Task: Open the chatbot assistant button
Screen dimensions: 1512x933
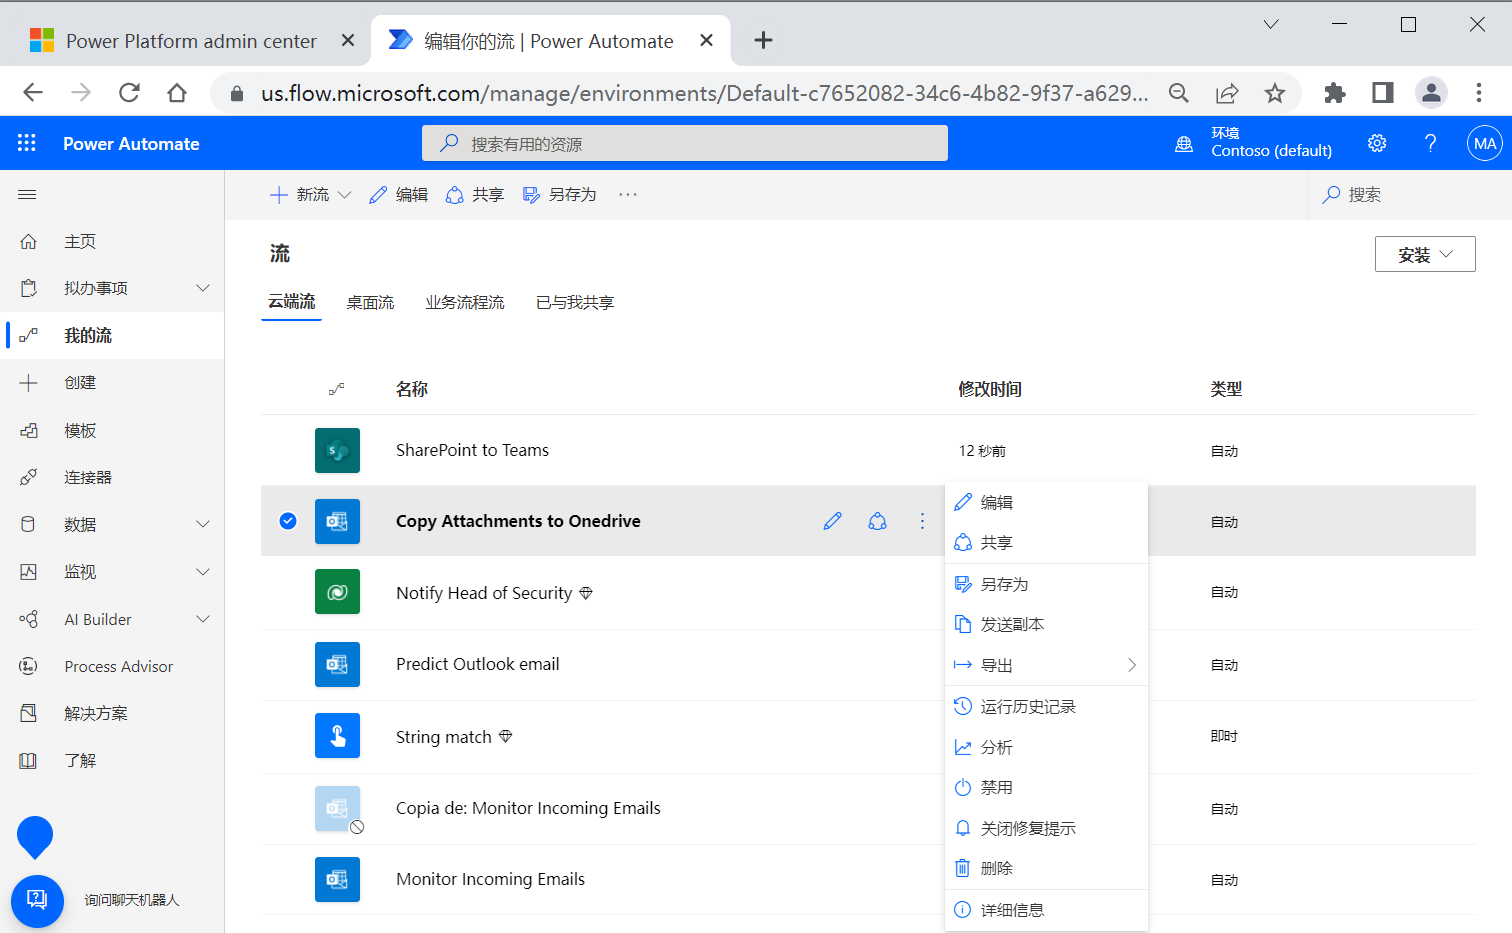Action: (x=37, y=900)
